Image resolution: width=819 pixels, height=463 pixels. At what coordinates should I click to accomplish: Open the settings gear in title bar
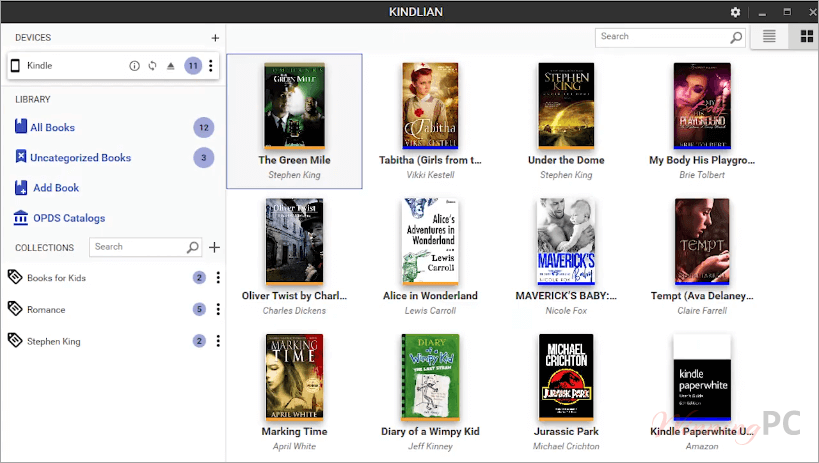pyautogui.click(x=735, y=12)
